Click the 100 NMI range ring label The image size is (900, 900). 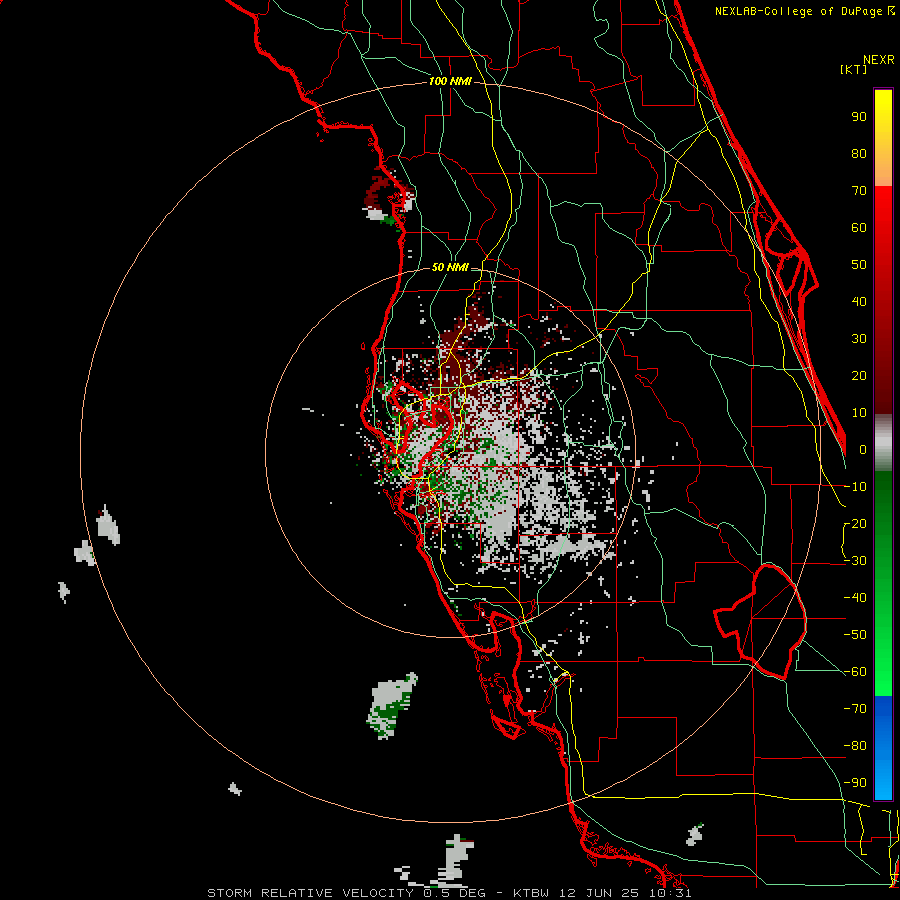[450, 82]
